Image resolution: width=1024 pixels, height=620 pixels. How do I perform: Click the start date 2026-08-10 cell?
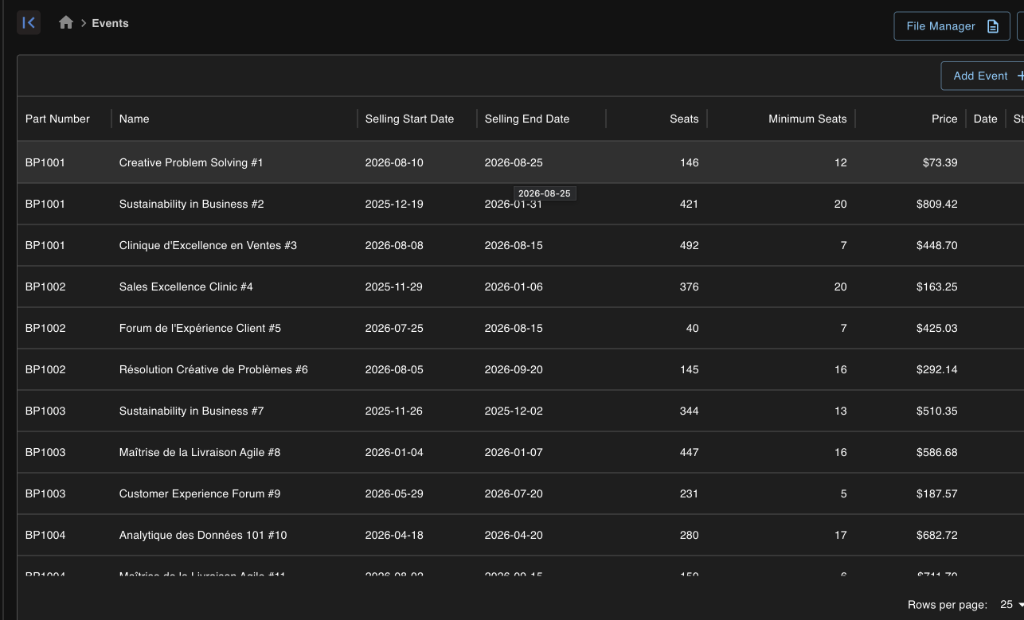click(394, 163)
